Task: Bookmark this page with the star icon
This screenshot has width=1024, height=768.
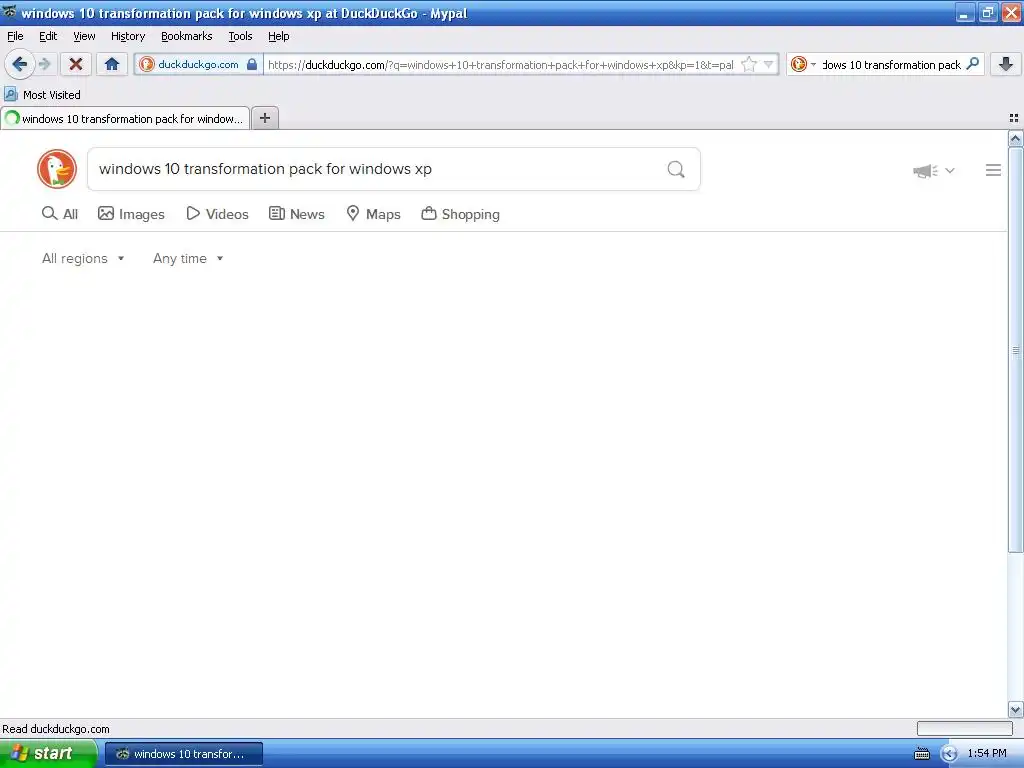Action: tap(749, 64)
